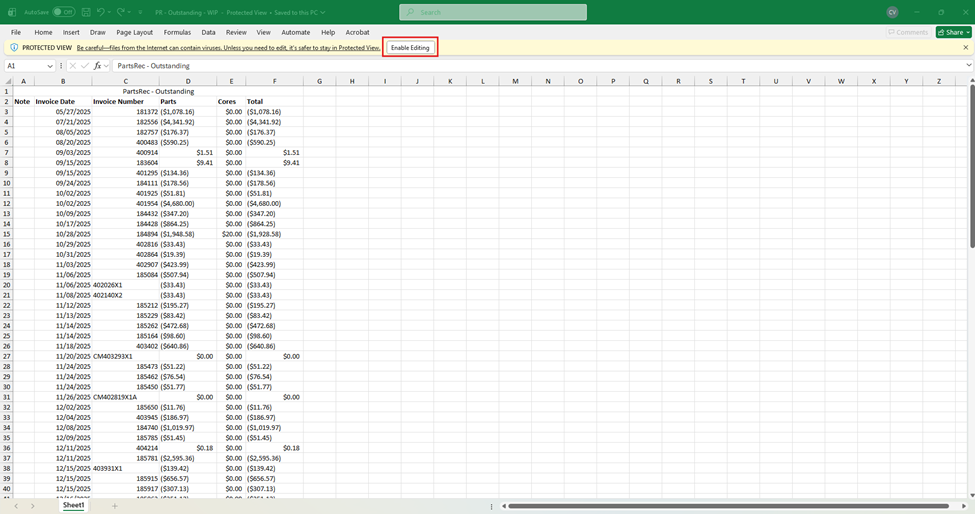This screenshot has height=514, width=975.
Task: Expand the file name dropdown in title bar
Action: tap(322, 12)
